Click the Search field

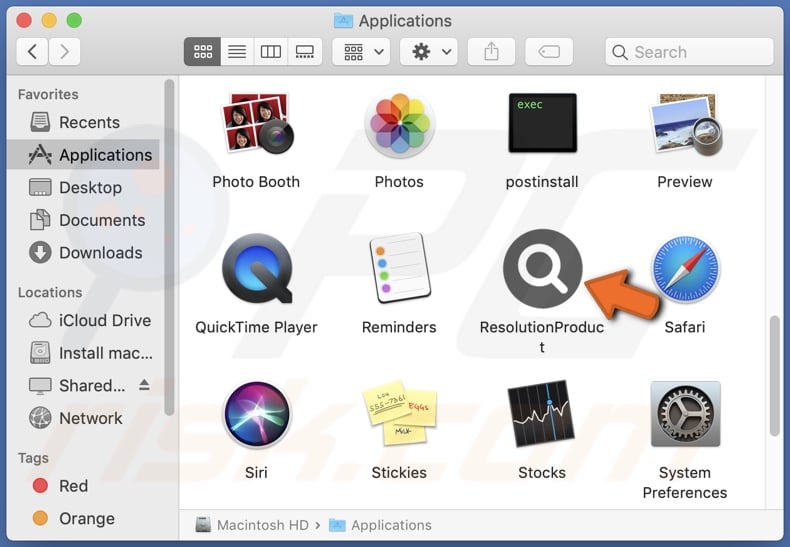(689, 52)
